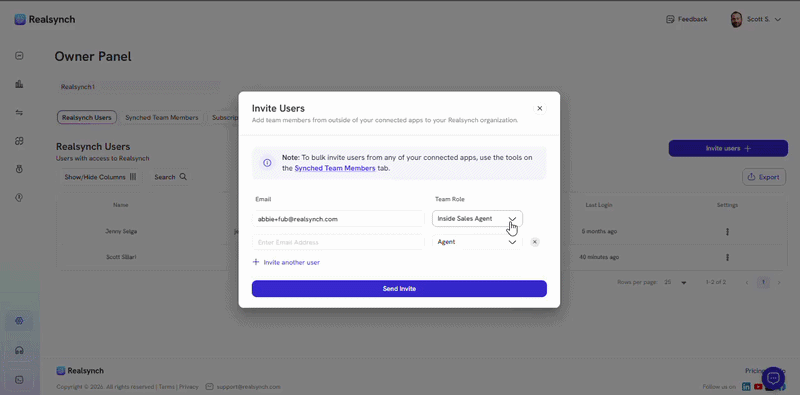Open the settings kebab menu for Jenny Selga
800x395 pixels.
coord(728,232)
